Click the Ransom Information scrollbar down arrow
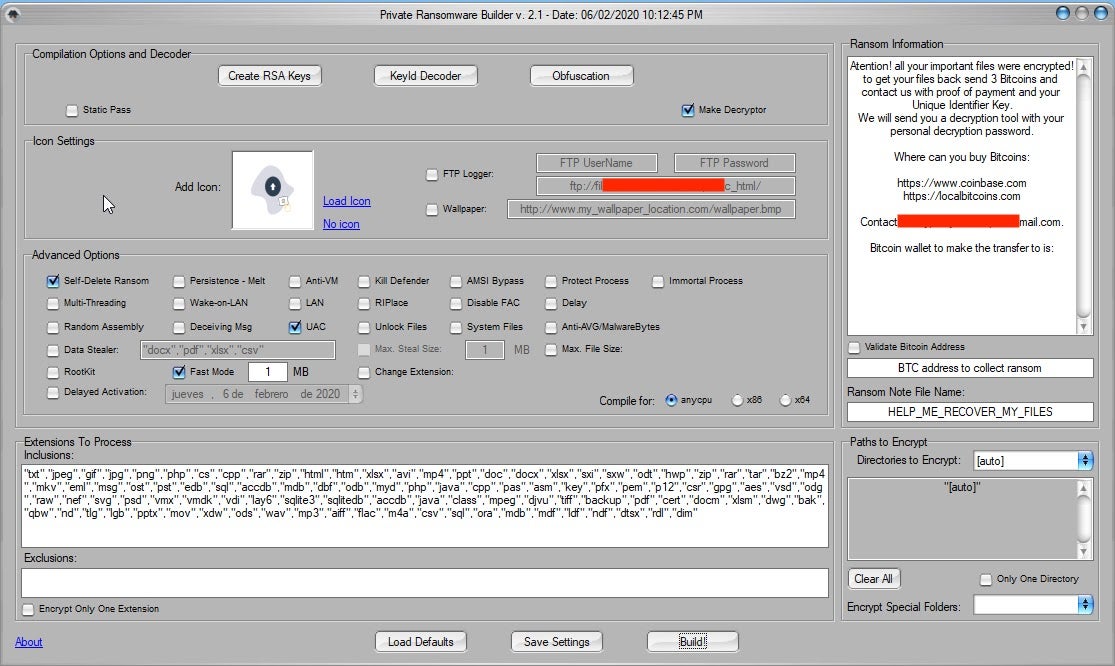 [x=1084, y=326]
